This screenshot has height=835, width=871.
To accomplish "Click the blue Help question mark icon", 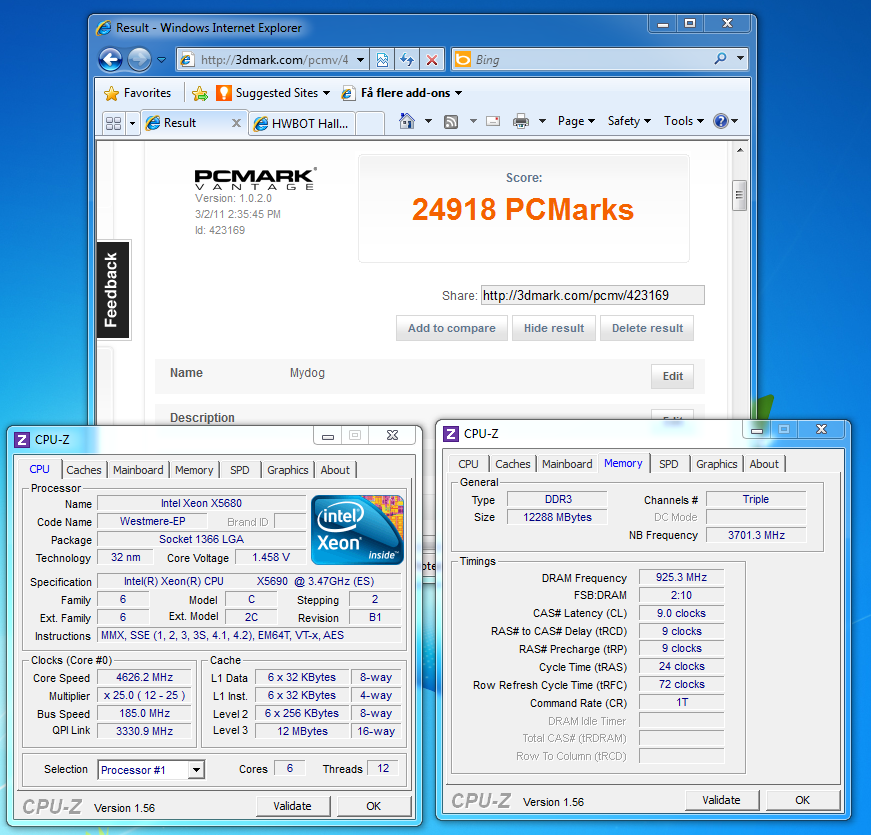I will click(720, 121).
